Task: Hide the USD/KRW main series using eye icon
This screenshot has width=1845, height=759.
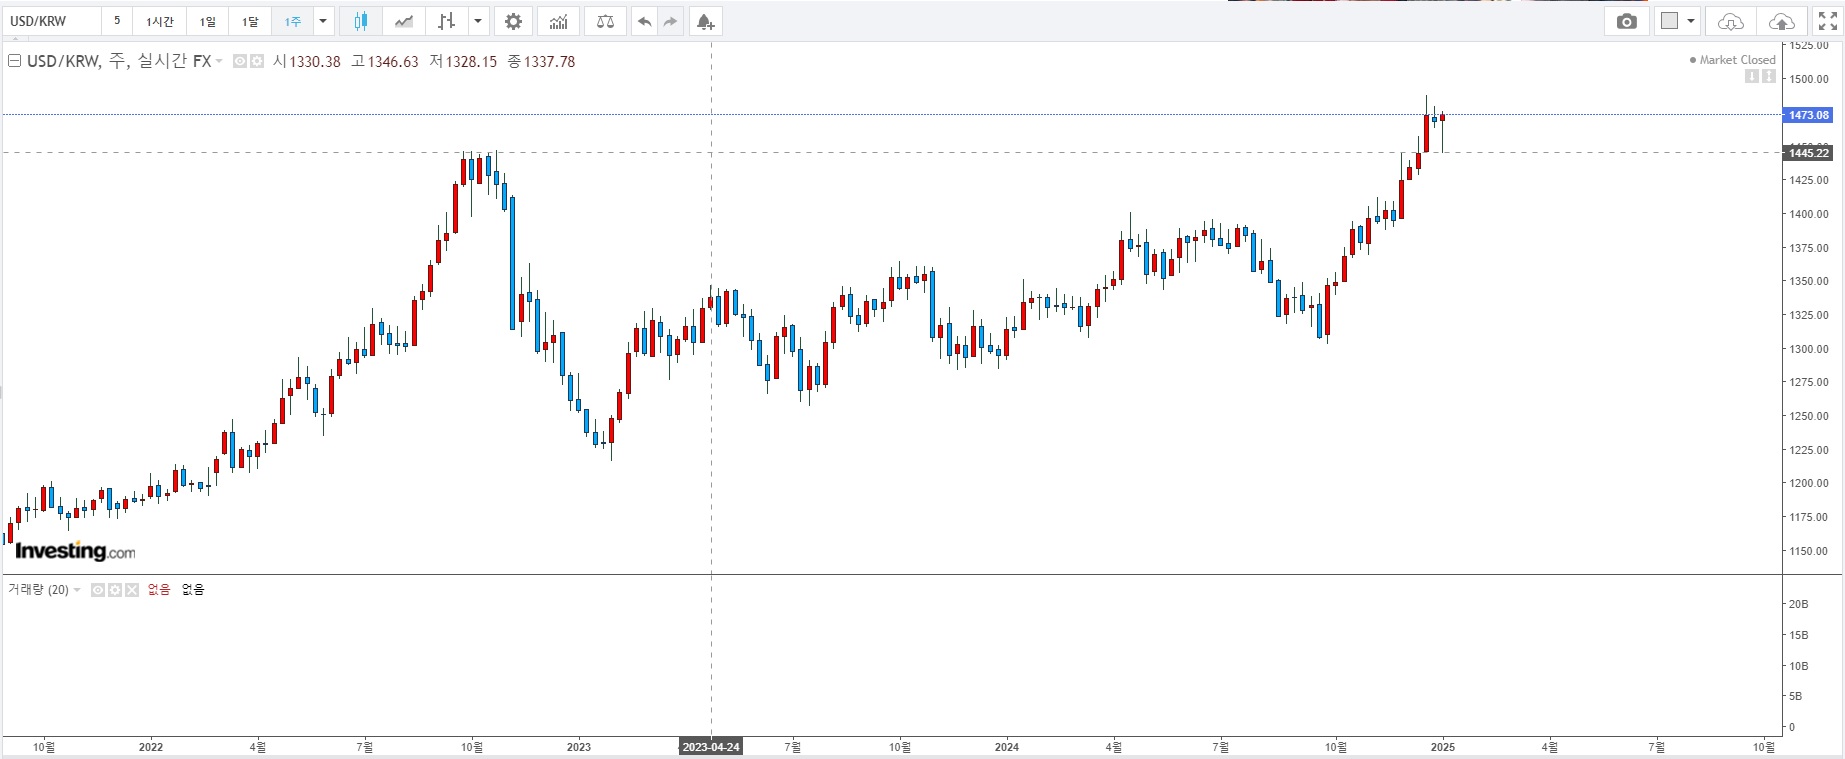Action: click(240, 62)
